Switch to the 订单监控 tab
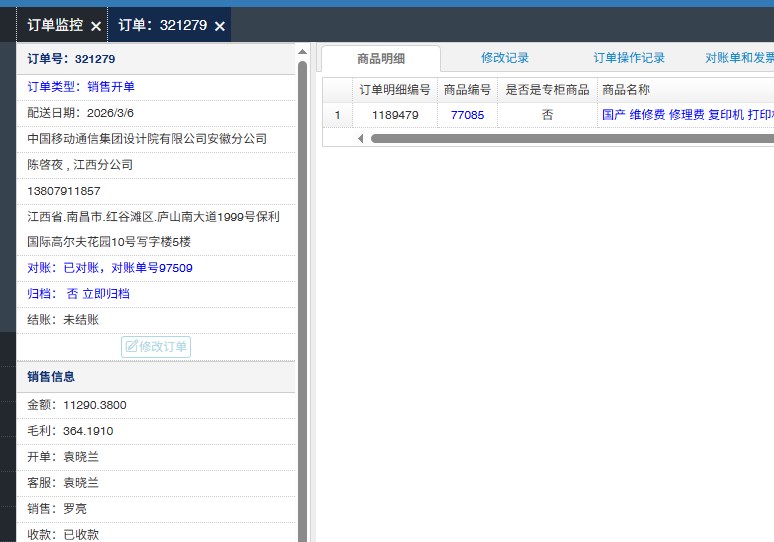Screen dimensions: 774x542 point(55,25)
